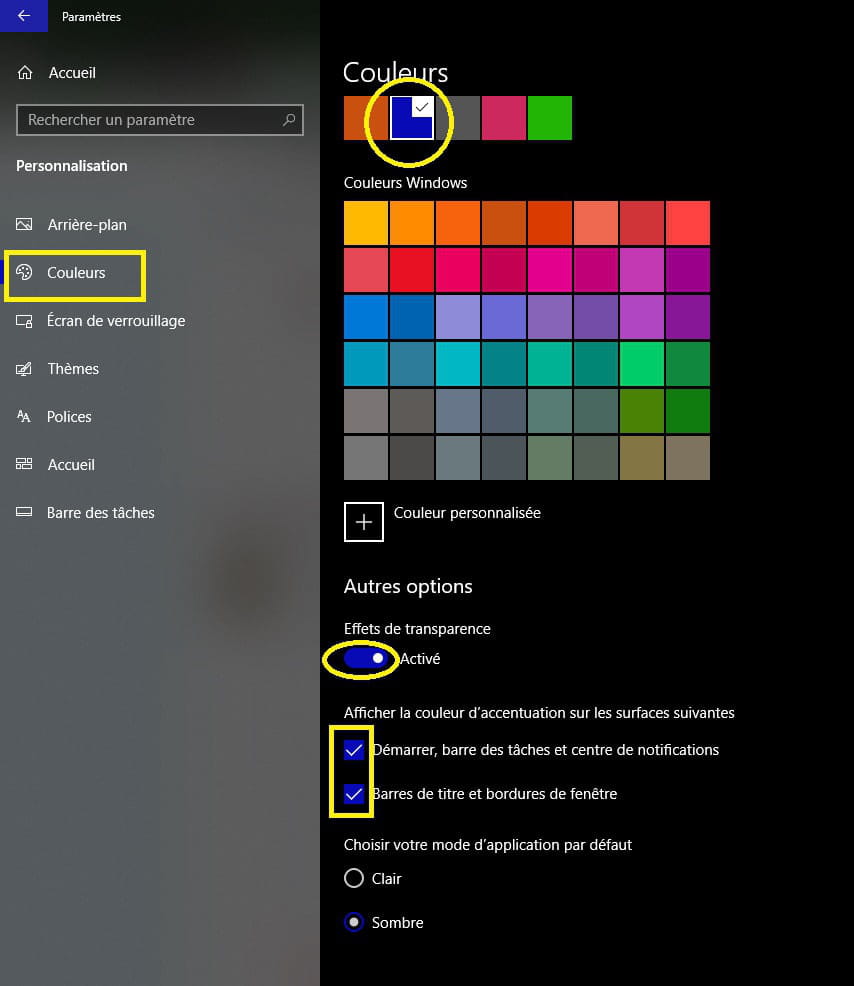Select the Clair application mode
Image resolution: width=854 pixels, height=986 pixels.
click(x=354, y=878)
